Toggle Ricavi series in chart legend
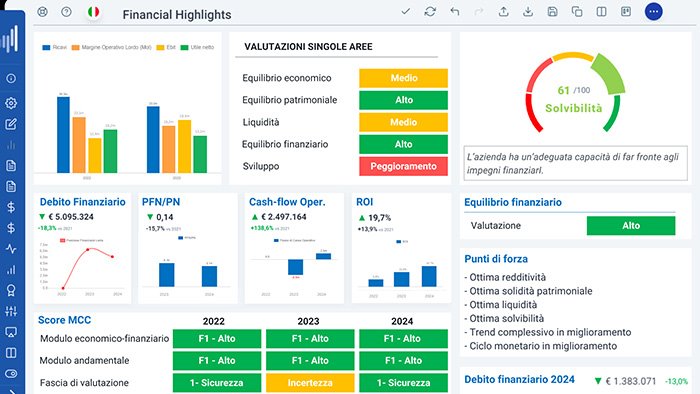This screenshot has height=394, width=700. 54,47
